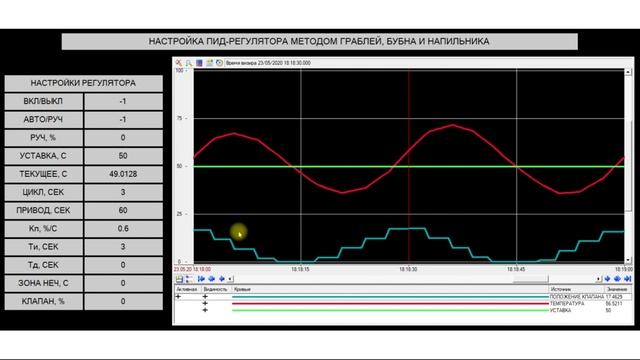Click the legend layout icon next to save

tap(189, 279)
